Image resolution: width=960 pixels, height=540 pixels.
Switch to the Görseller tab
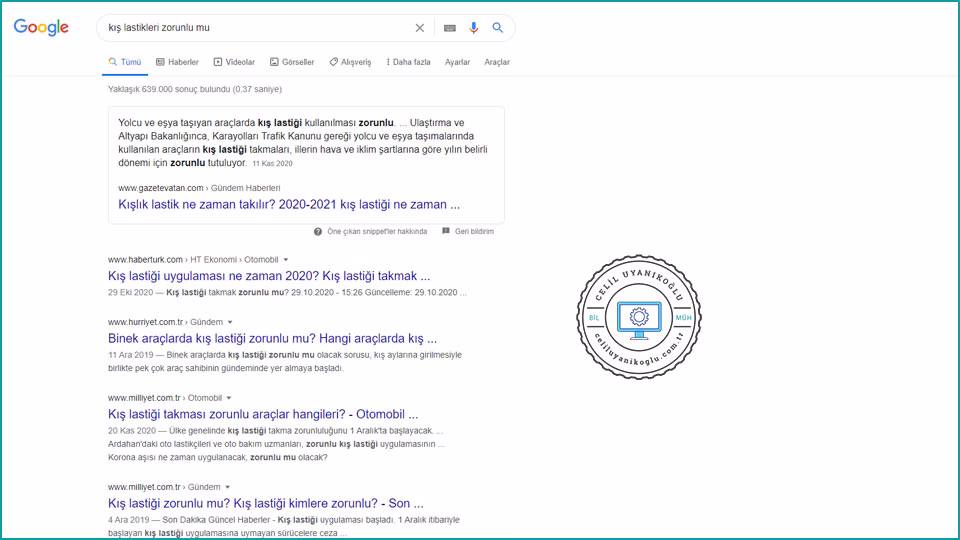pyautogui.click(x=292, y=62)
